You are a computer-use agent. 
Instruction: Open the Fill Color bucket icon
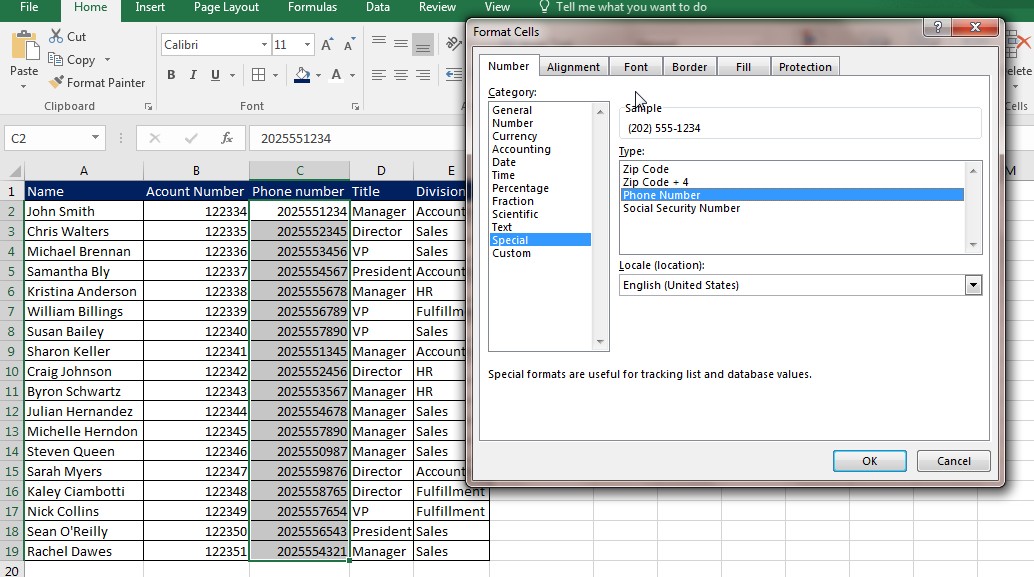click(x=302, y=75)
